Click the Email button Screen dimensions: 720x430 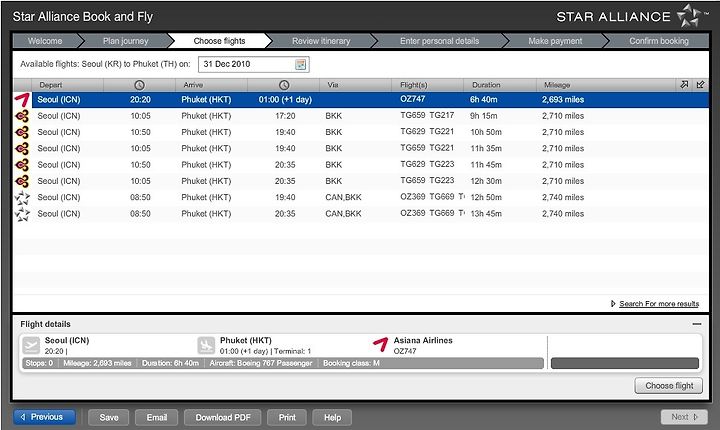[x=157, y=418]
